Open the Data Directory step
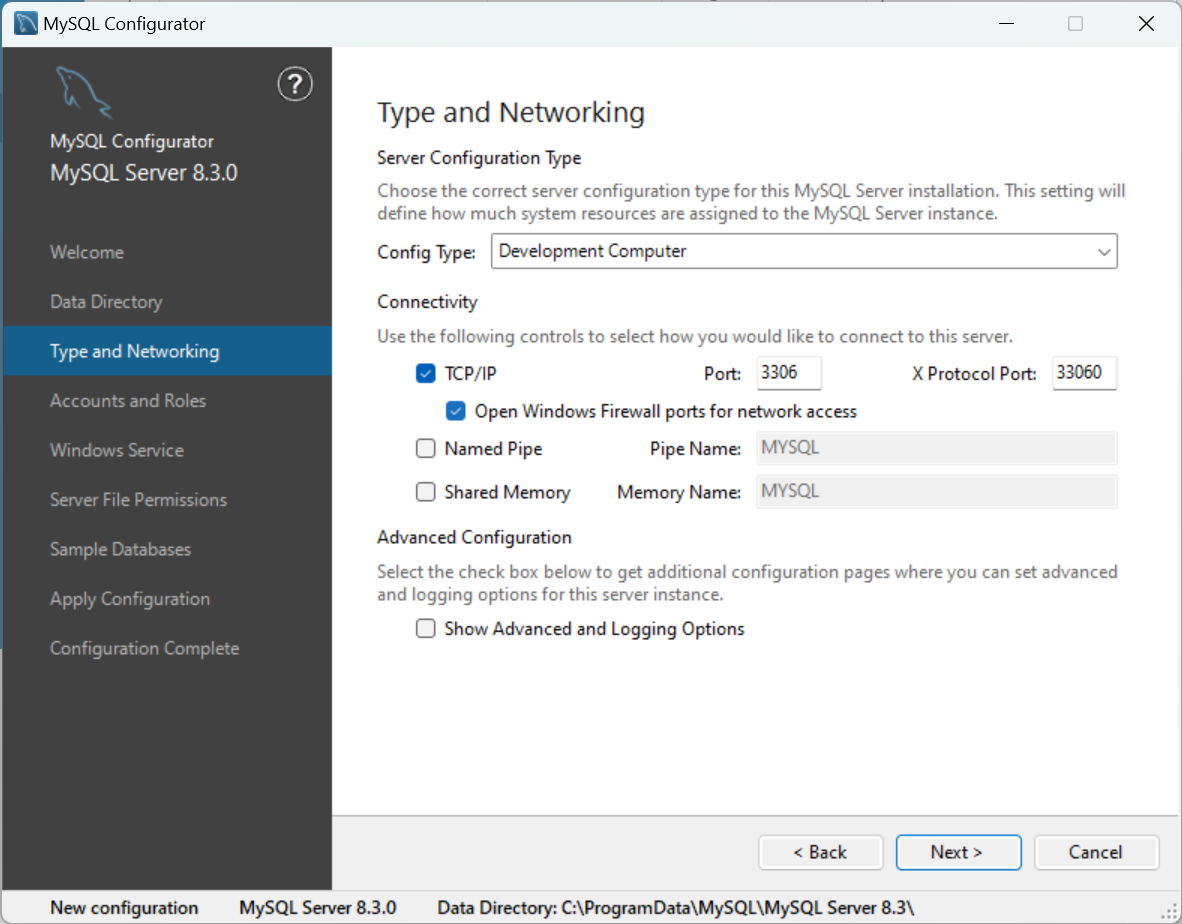 coord(166,301)
